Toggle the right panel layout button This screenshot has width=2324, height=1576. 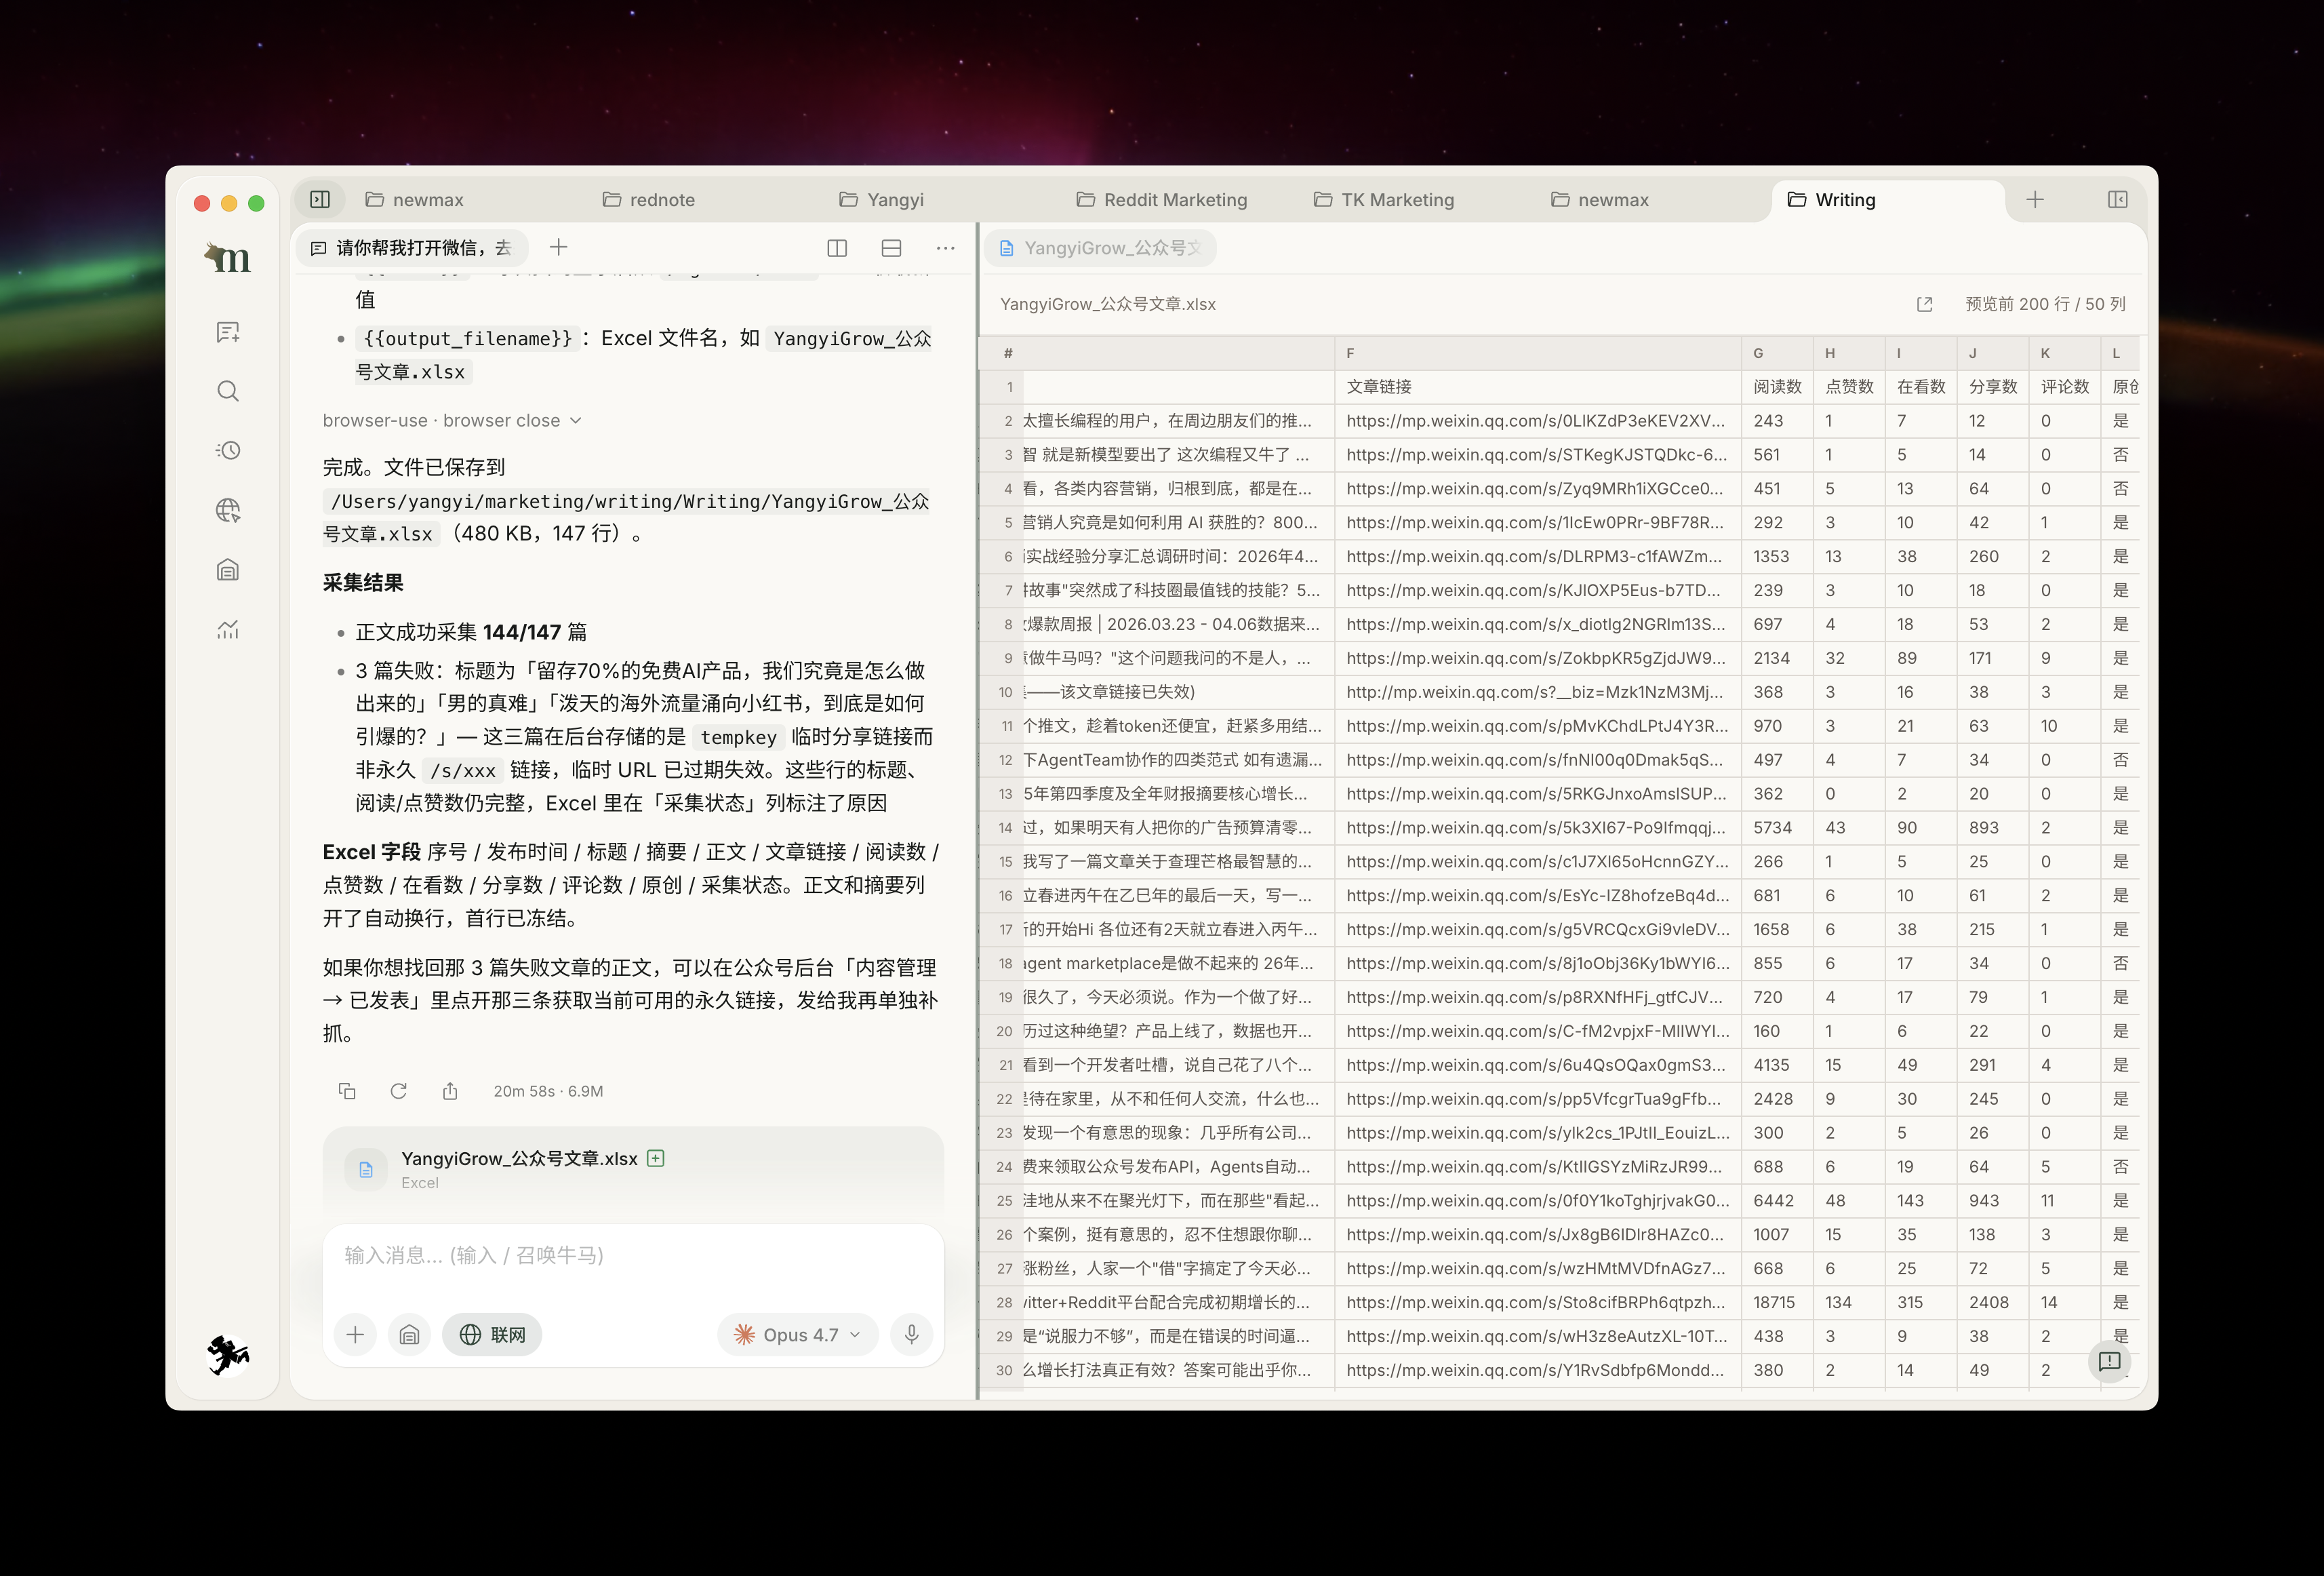coord(2117,199)
